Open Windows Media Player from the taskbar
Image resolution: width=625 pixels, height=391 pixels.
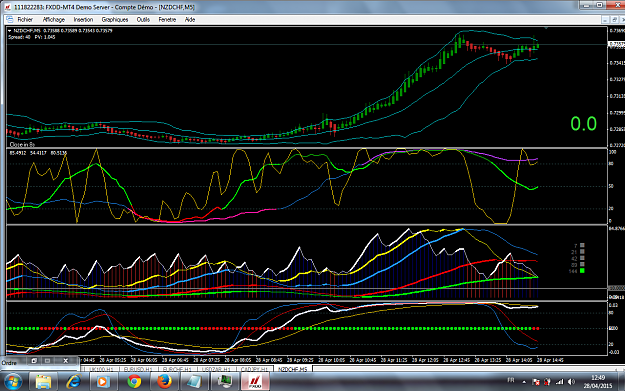point(103,382)
